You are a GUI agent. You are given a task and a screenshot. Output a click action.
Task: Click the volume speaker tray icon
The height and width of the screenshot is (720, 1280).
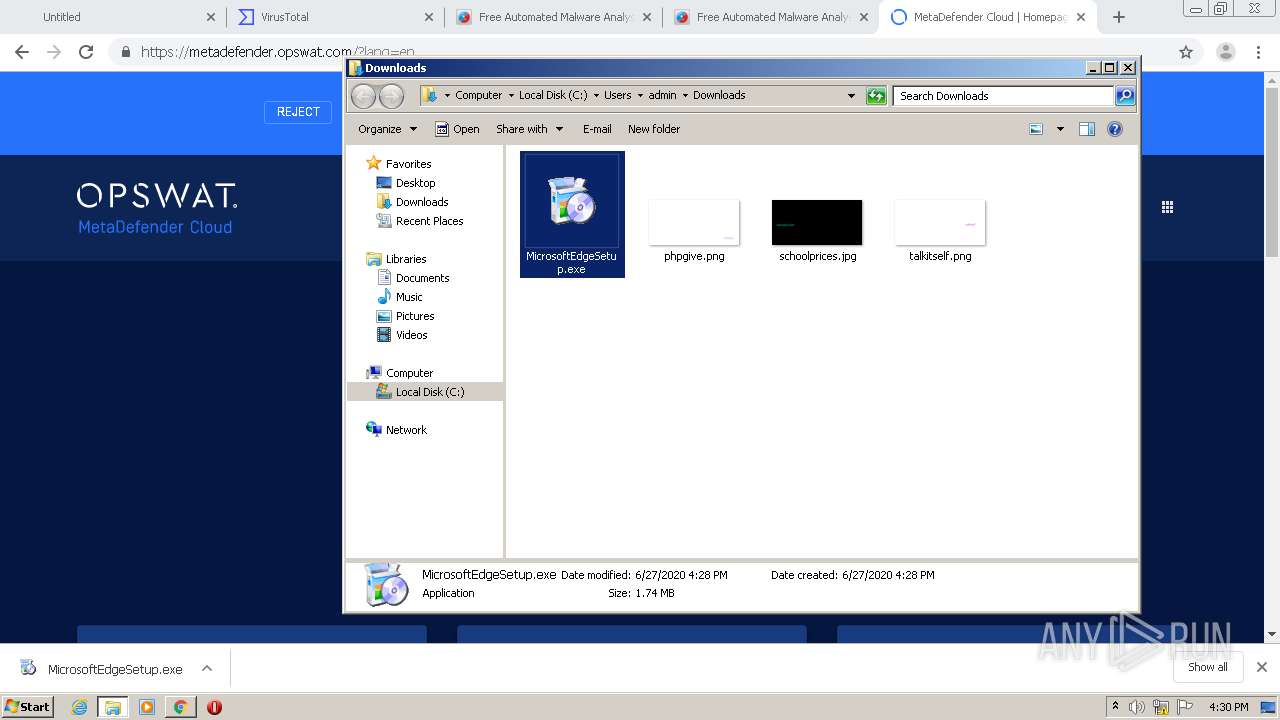coord(1137,707)
